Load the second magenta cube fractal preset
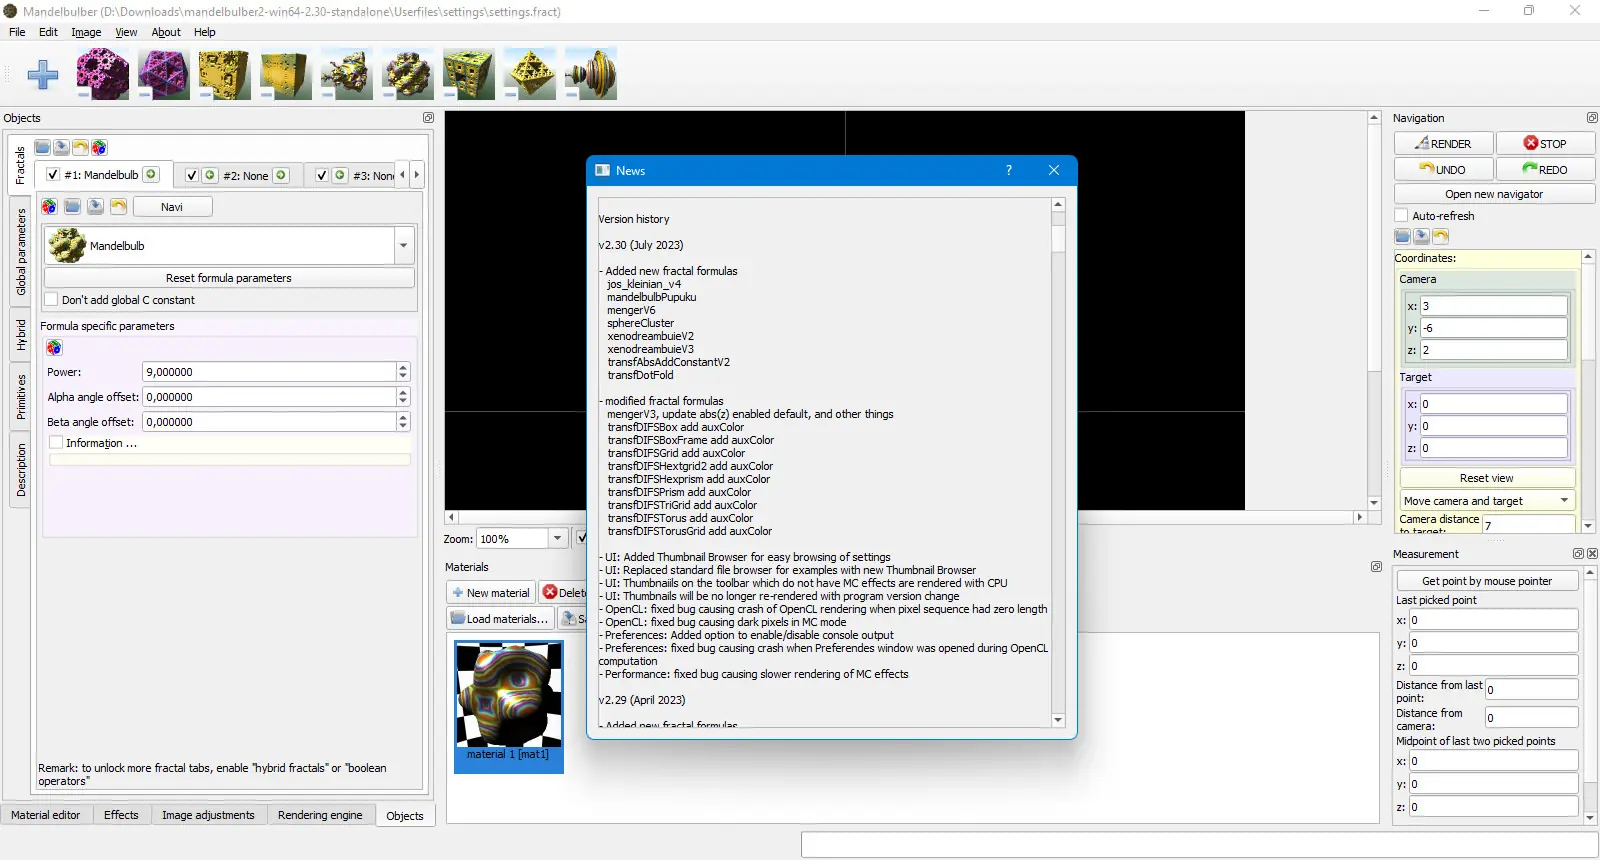The image size is (1600, 860). point(164,74)
